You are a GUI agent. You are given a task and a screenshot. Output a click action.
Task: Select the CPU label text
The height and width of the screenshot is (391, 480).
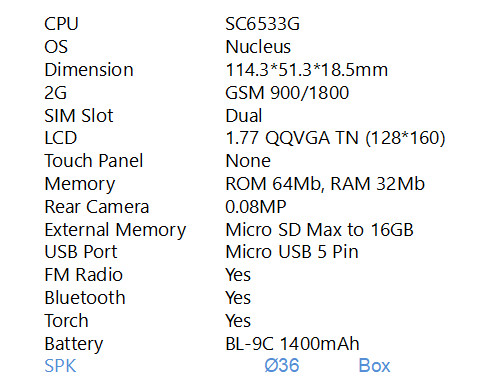61,24
